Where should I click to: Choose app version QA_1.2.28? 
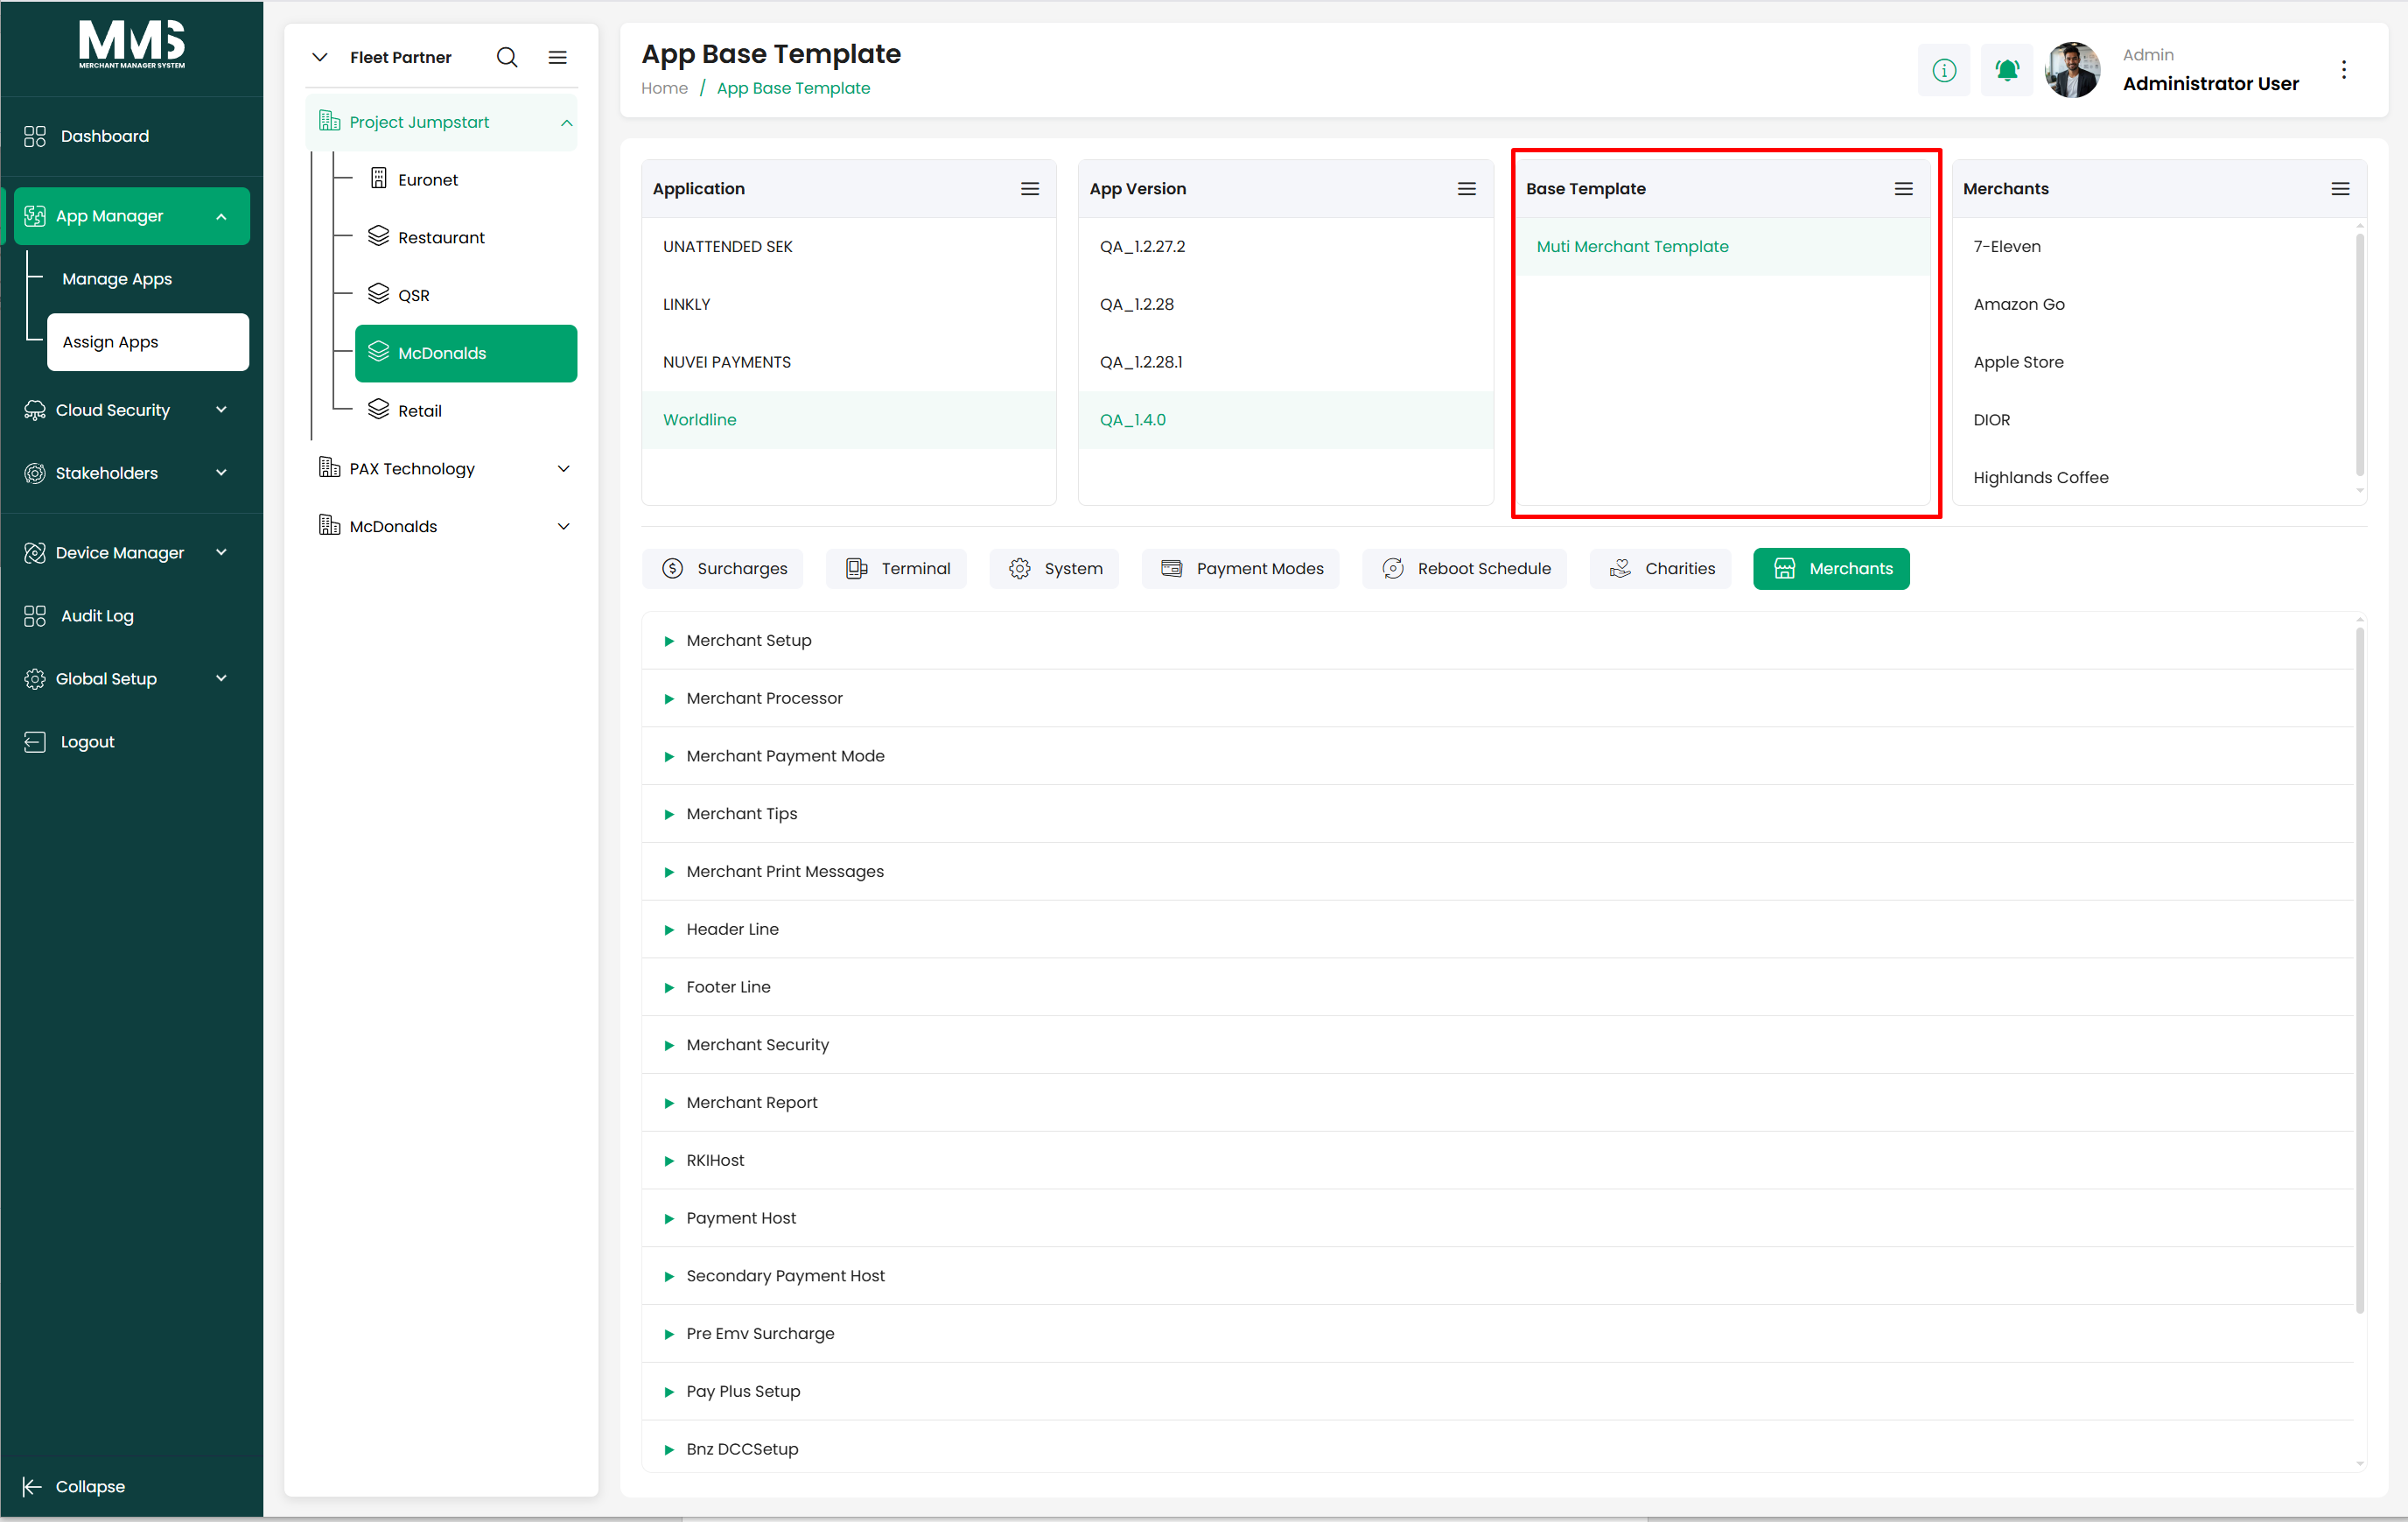(x=1286, y=305)
